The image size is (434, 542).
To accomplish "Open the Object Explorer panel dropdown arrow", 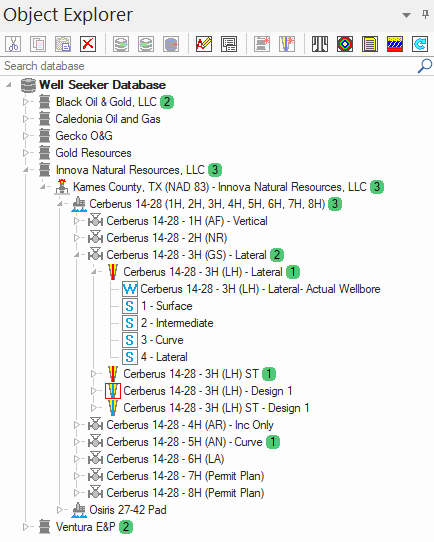I will pos(407,15).
